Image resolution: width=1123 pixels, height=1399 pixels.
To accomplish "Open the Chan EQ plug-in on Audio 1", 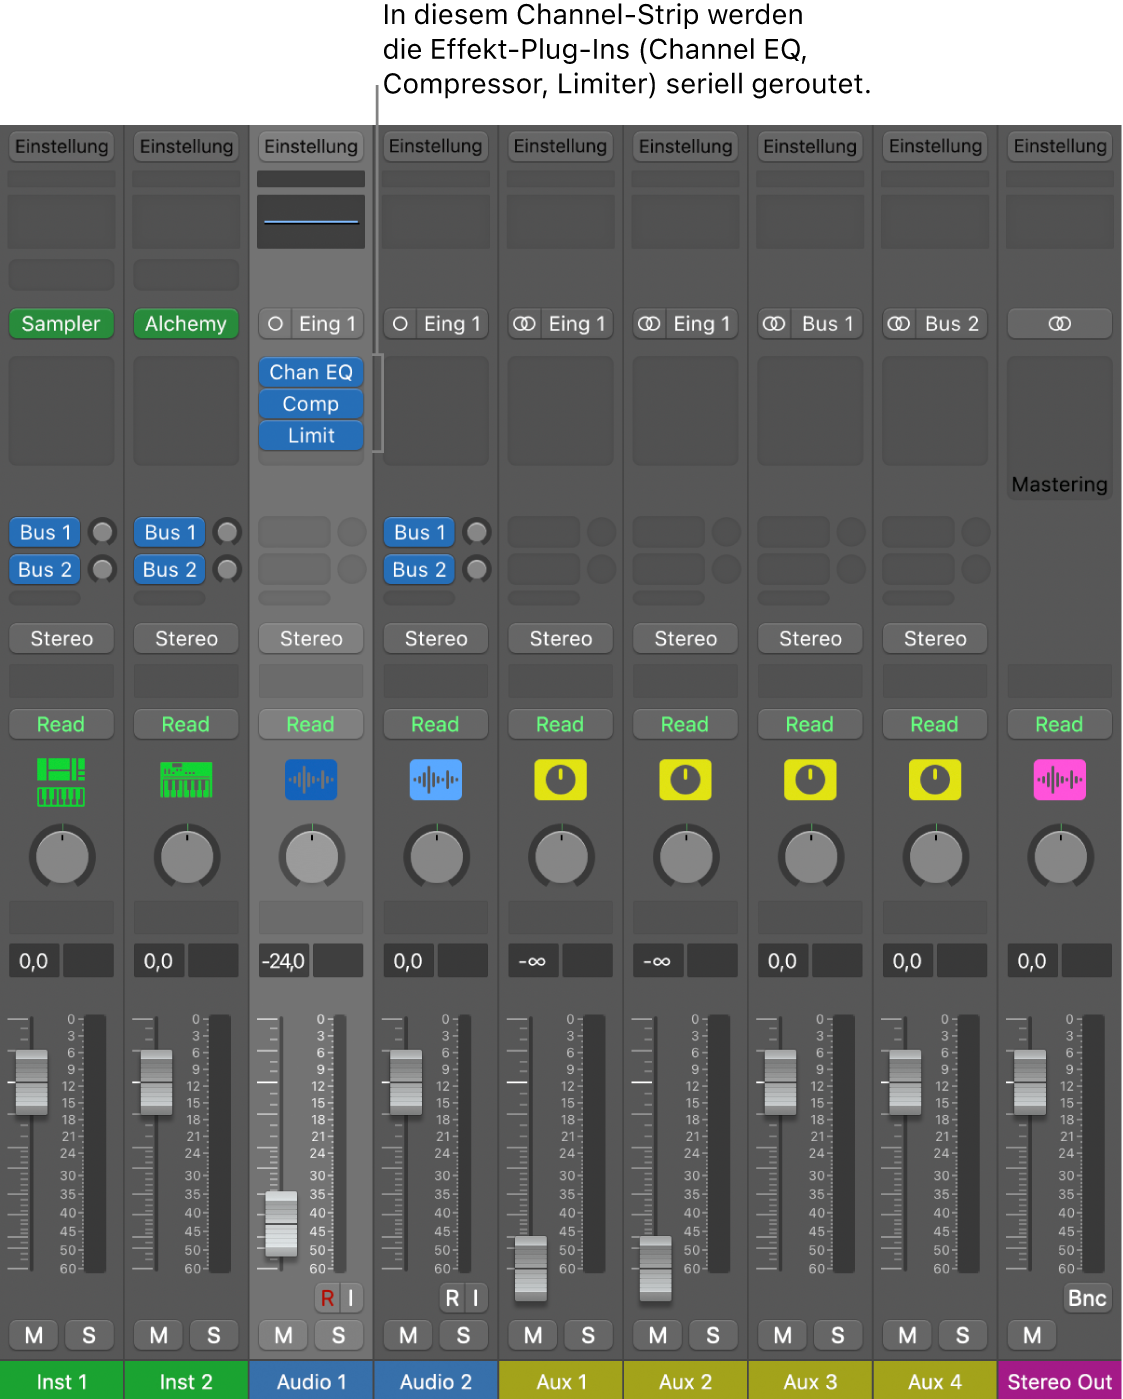I will [310, 371].
